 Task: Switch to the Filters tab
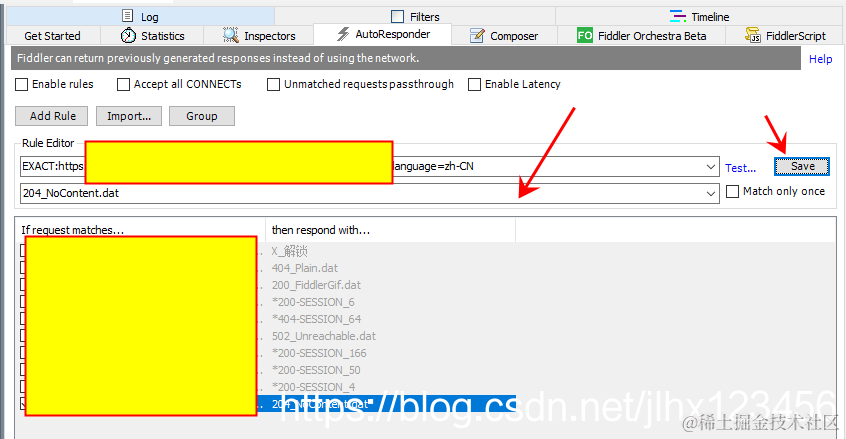pos(415,16)
